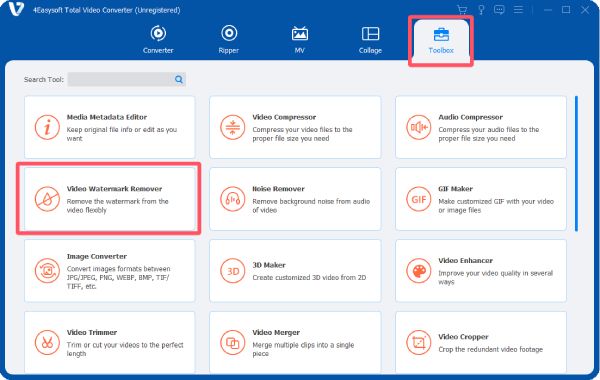This screenshot has width=600, height=380.
Task: Click the Video Compressor icon
Action: pos(233,127)
